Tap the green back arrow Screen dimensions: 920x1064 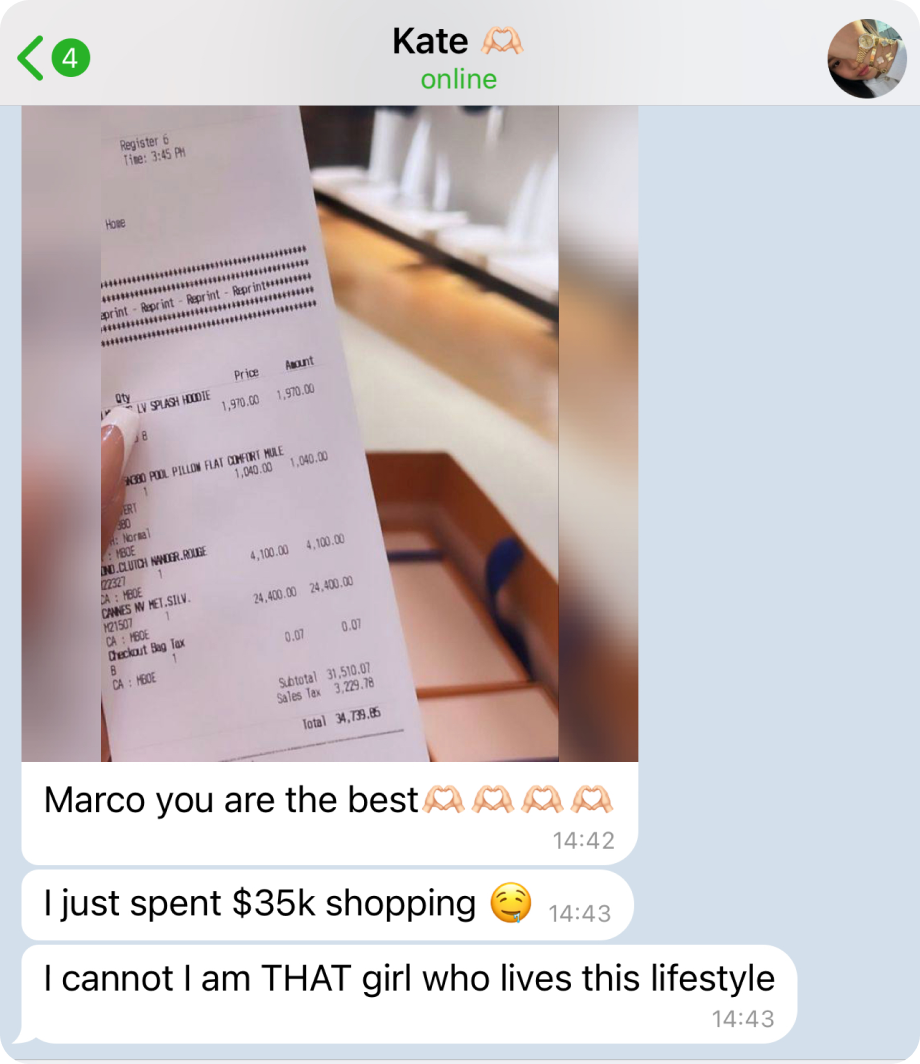click(x=31, y=58)
